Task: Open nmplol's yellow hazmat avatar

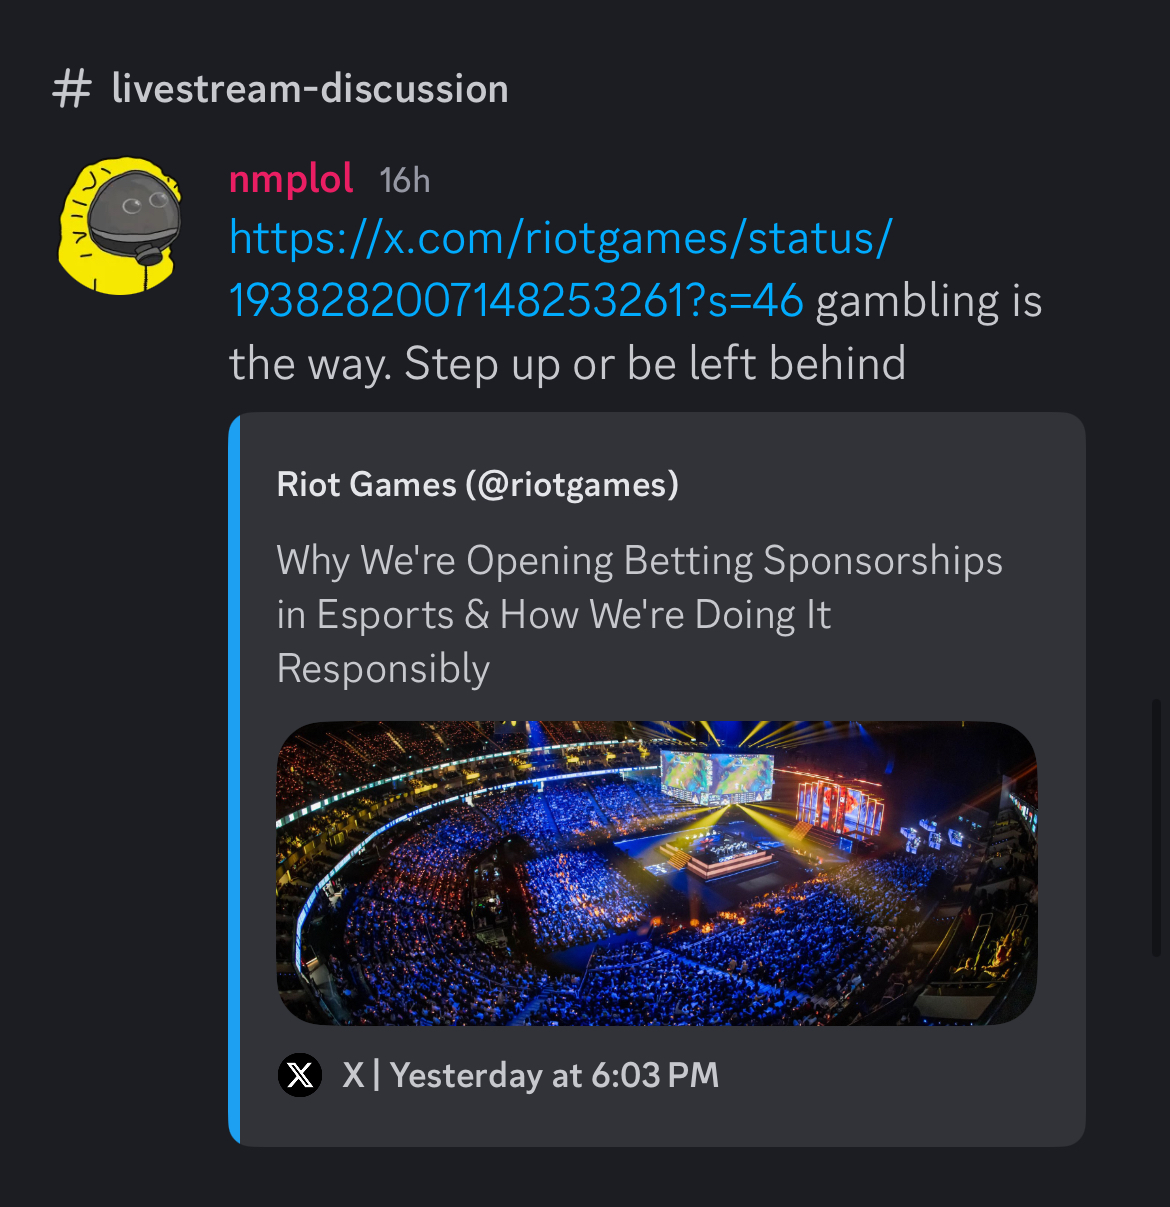Action: pos(120,226)
